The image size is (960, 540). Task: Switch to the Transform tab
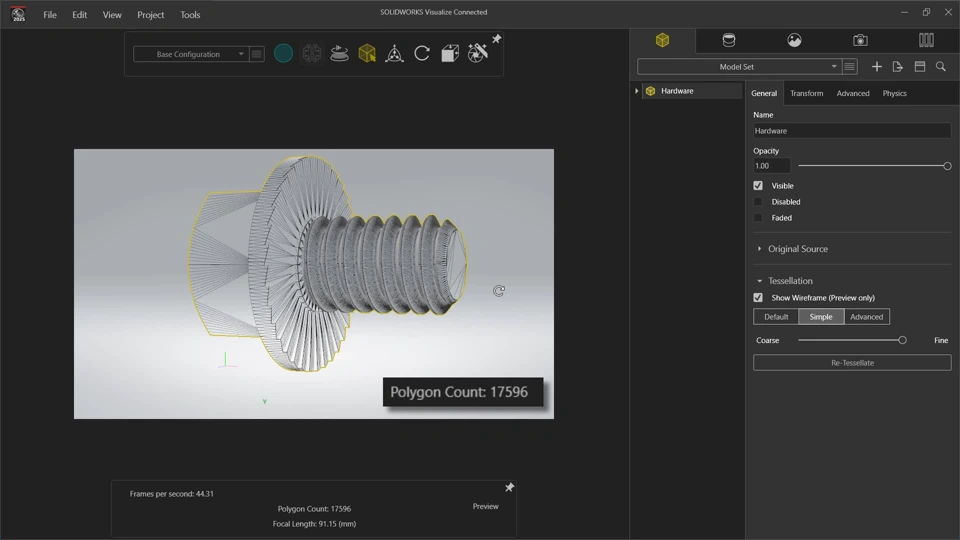[x=806, y=93]
